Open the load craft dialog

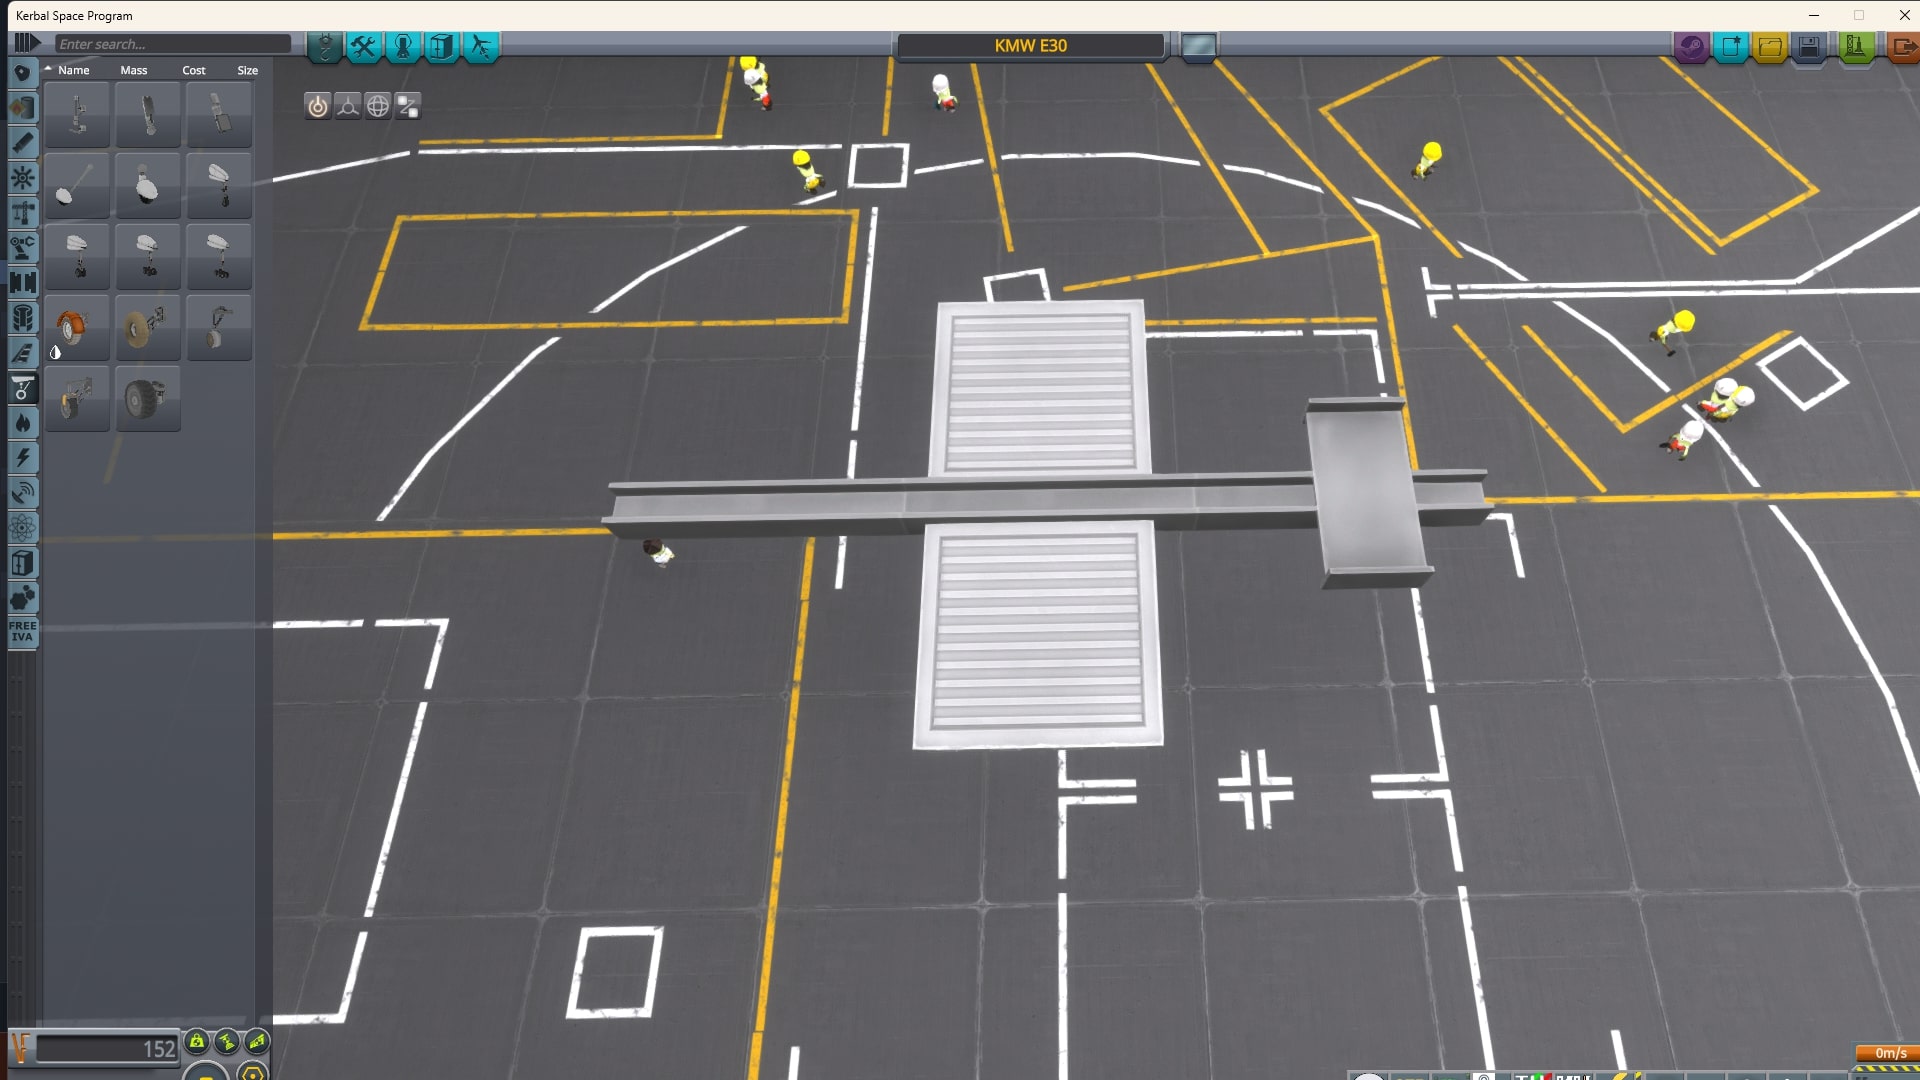pyautogui.click(x=1770, y=47)
